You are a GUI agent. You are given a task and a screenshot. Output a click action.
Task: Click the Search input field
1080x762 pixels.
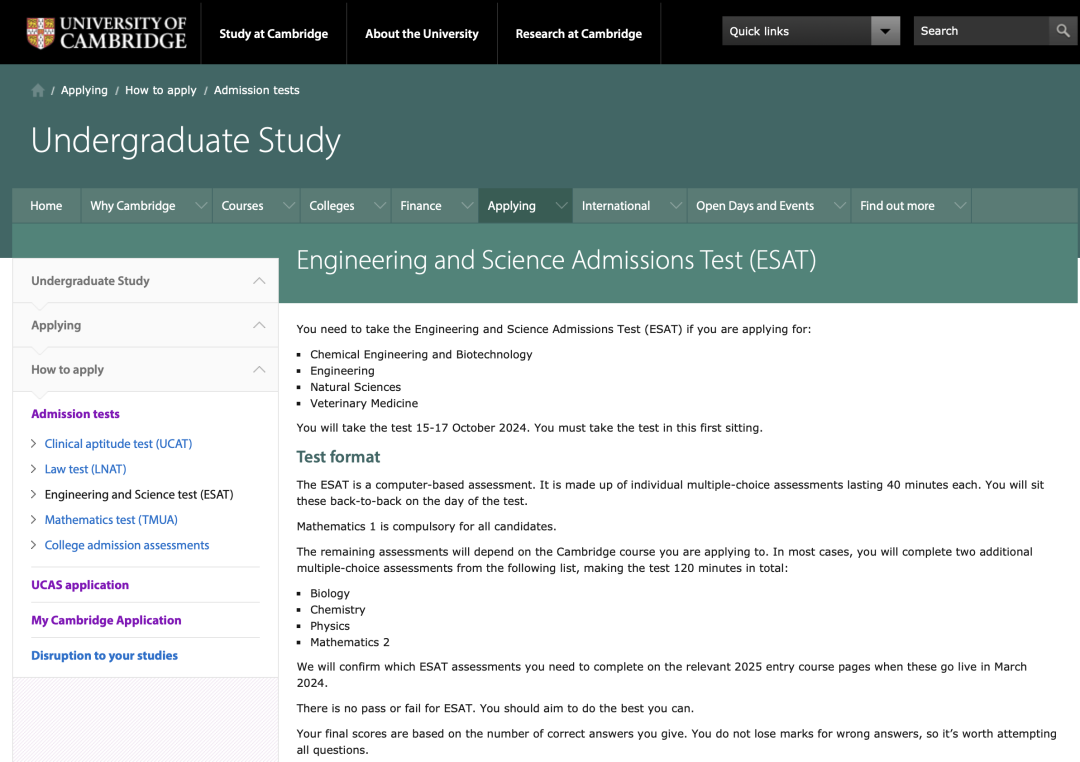click(981, 31)
